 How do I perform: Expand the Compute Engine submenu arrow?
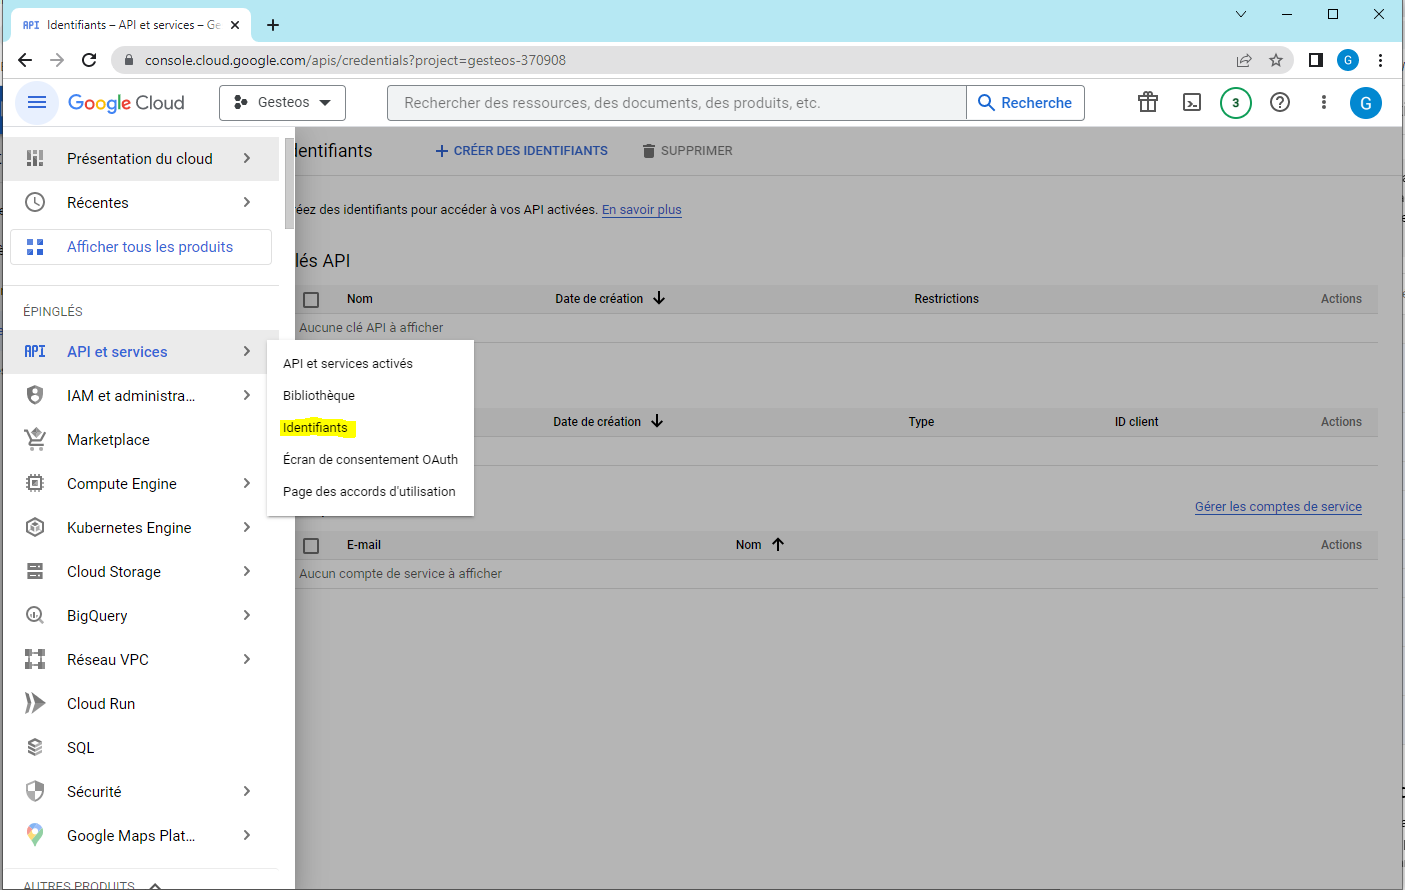[247, 484]
